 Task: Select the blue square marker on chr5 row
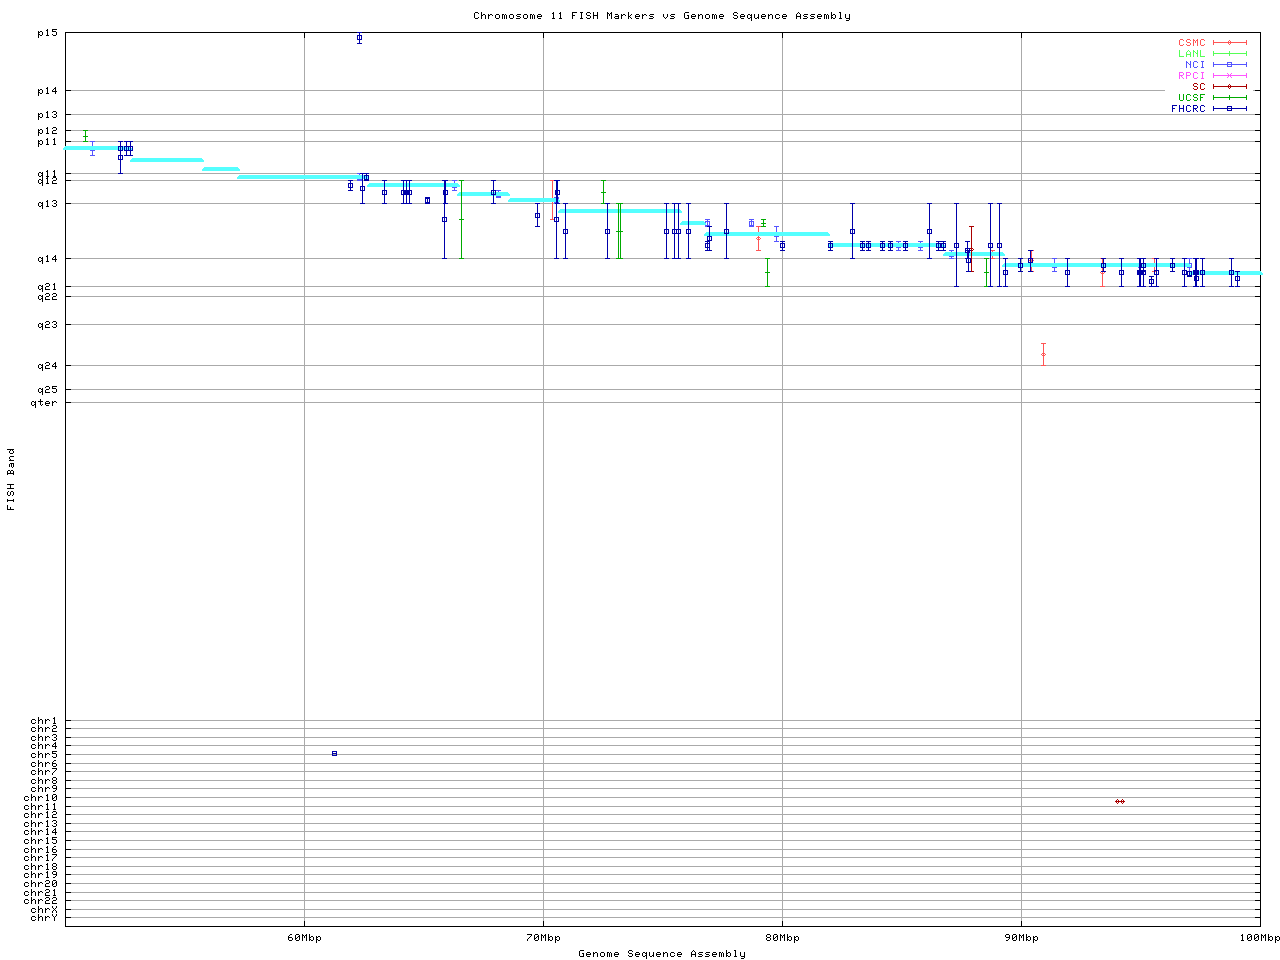pyautogui.click(x=334, y=753)
